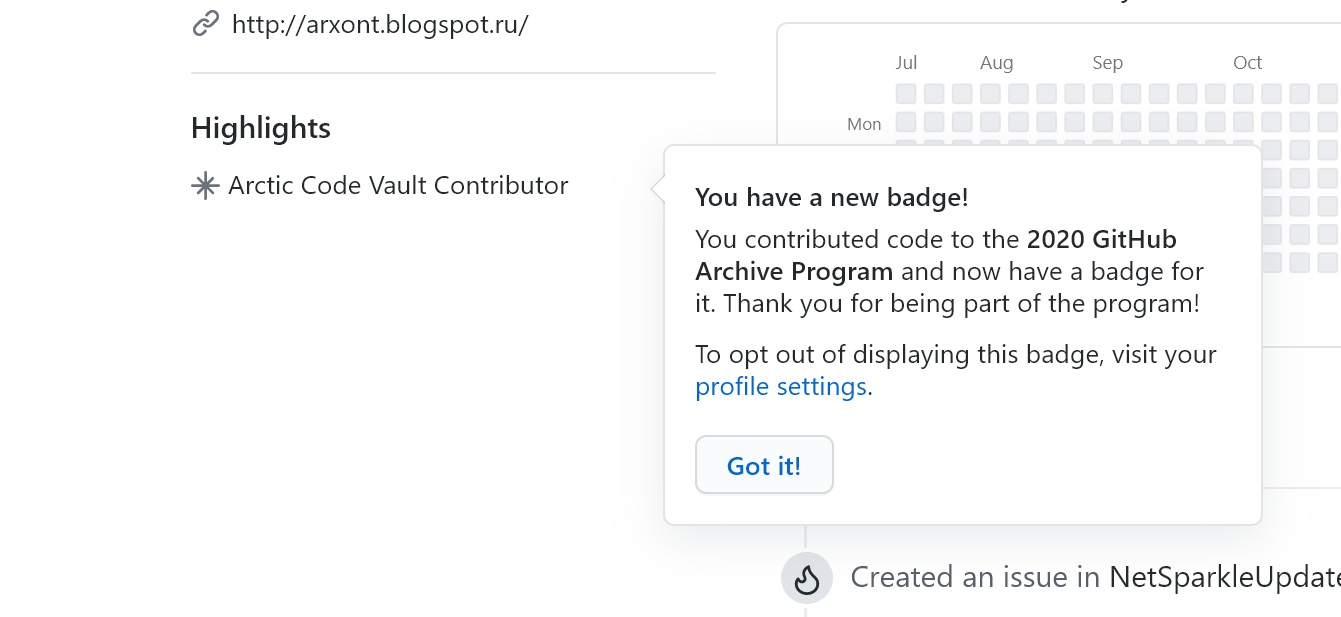Image resolution: width=1341 pixels, height=617 pixels.
Task: Select first top-row contribution cell under Jul
Action: coord(906,94)
